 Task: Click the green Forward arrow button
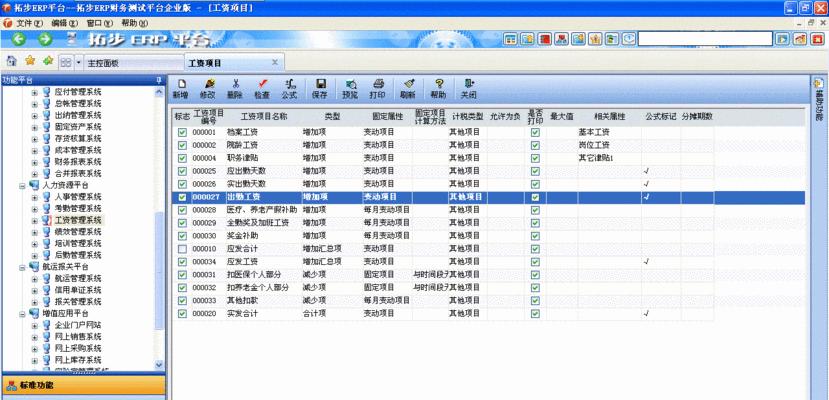pos(45,39)
